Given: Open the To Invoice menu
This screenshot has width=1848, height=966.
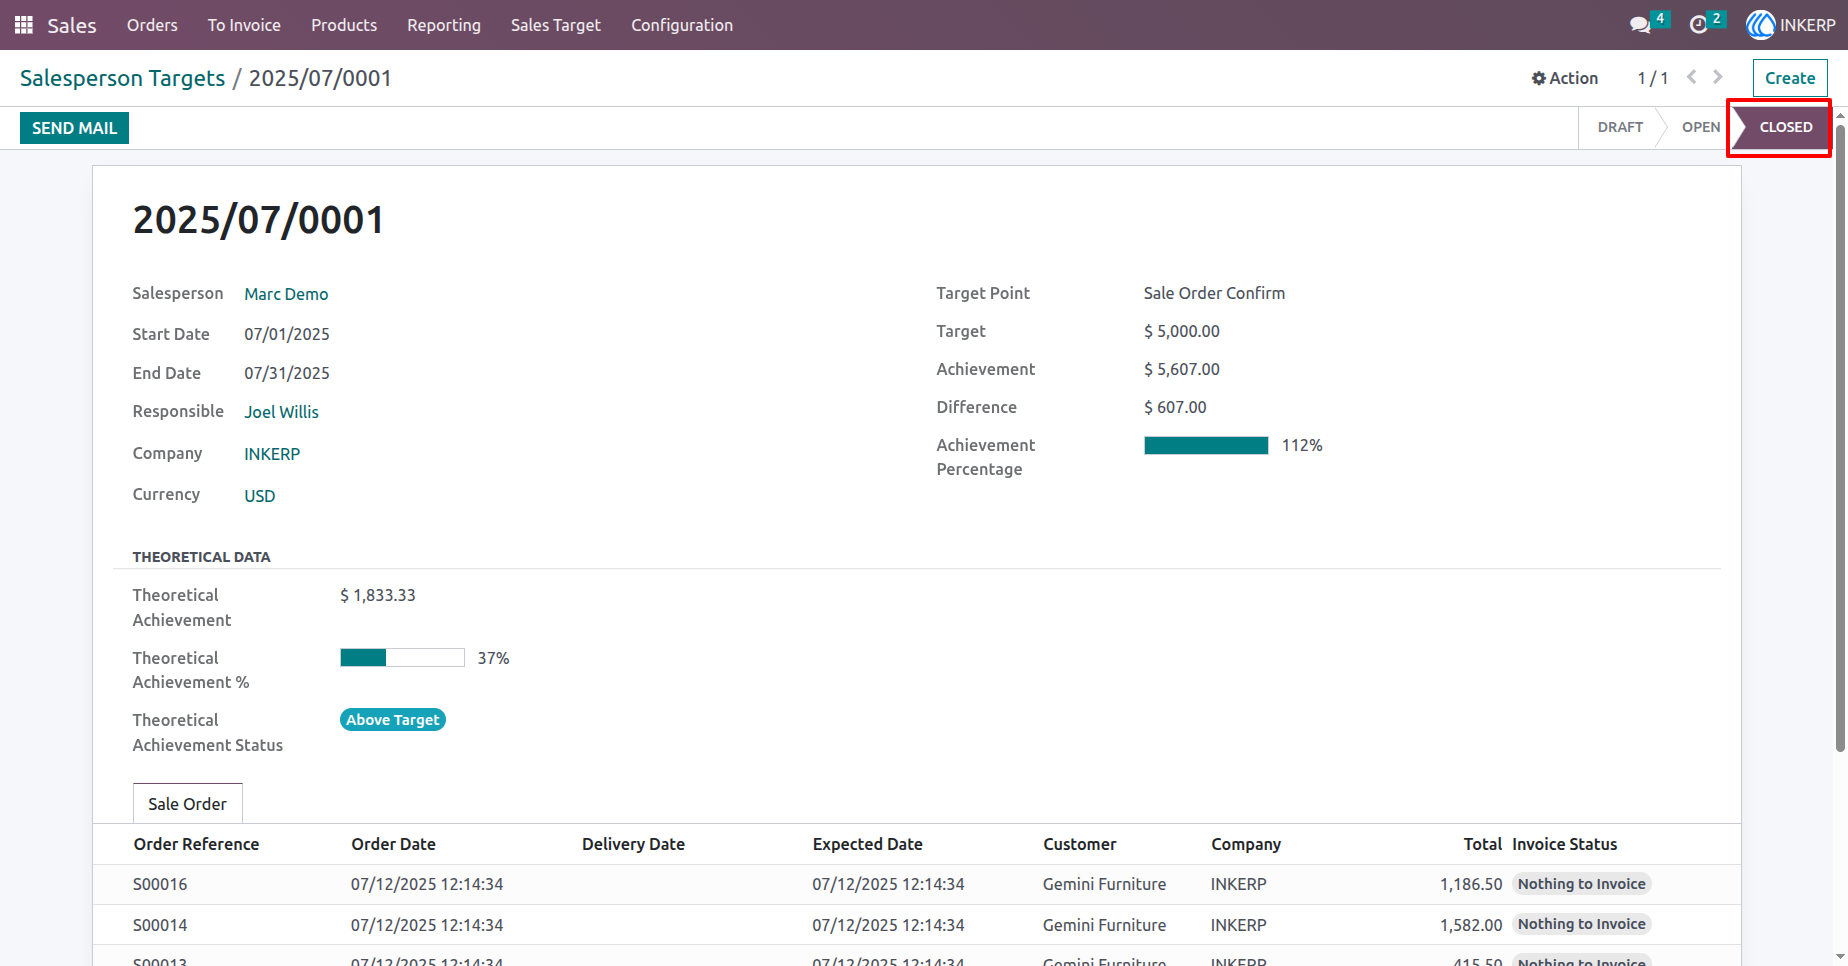Looking at the screenshot, I should [244, 25].
